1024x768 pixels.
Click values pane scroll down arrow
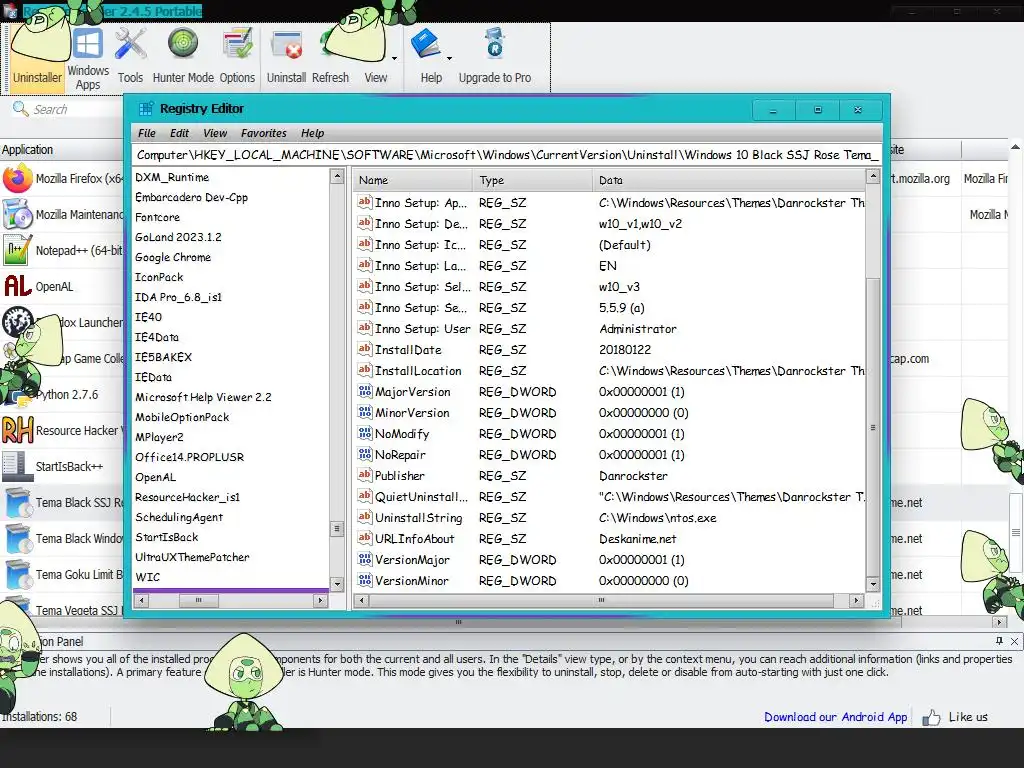[873, 584]
